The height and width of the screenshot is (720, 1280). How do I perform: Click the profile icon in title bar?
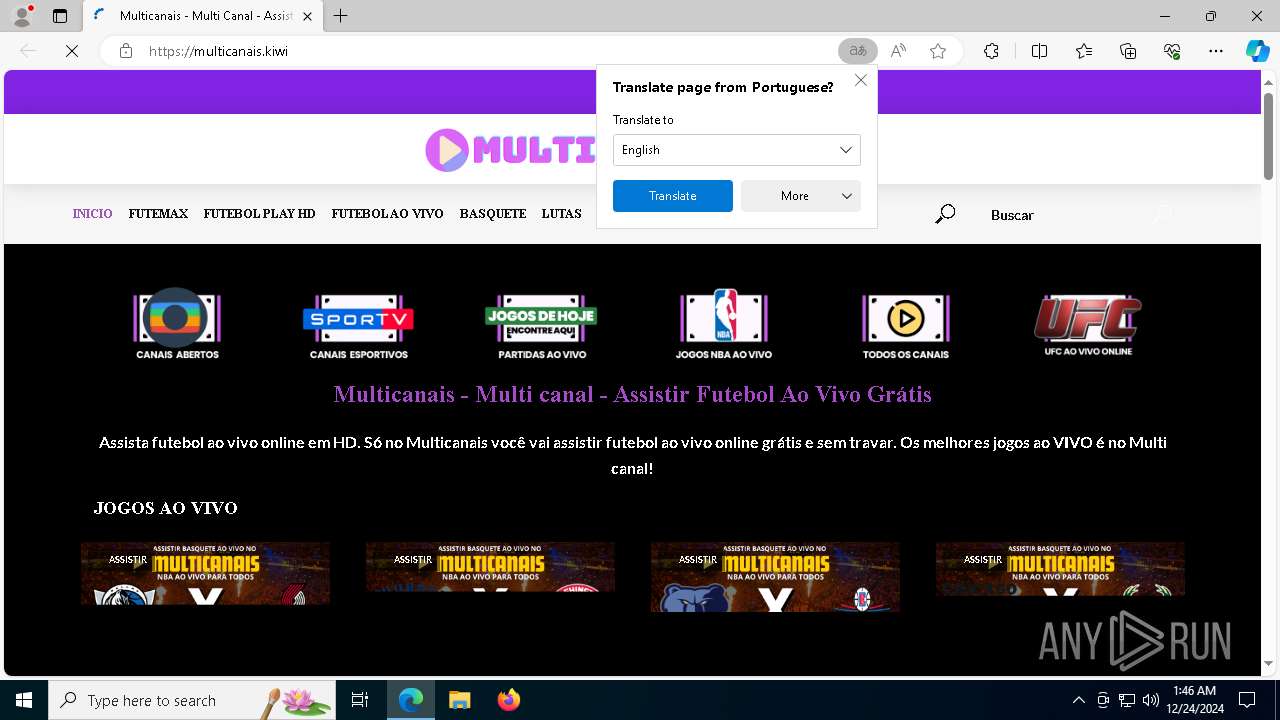[22, 16]
